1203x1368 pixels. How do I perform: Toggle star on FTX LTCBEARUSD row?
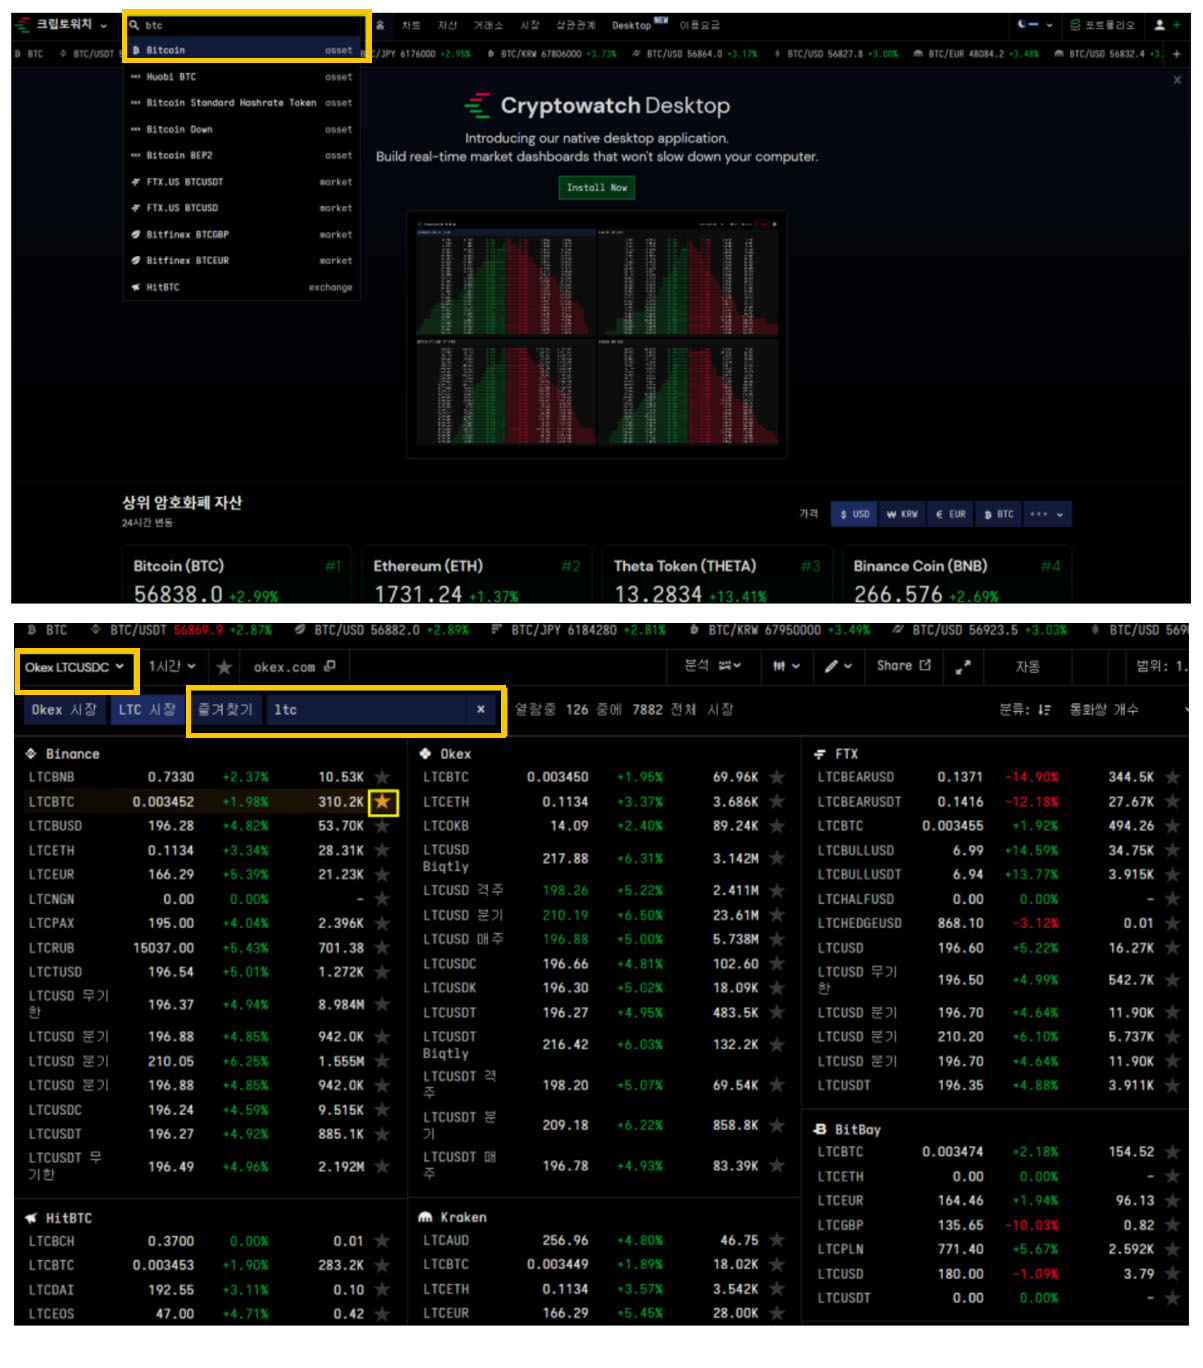[1172, 777]
